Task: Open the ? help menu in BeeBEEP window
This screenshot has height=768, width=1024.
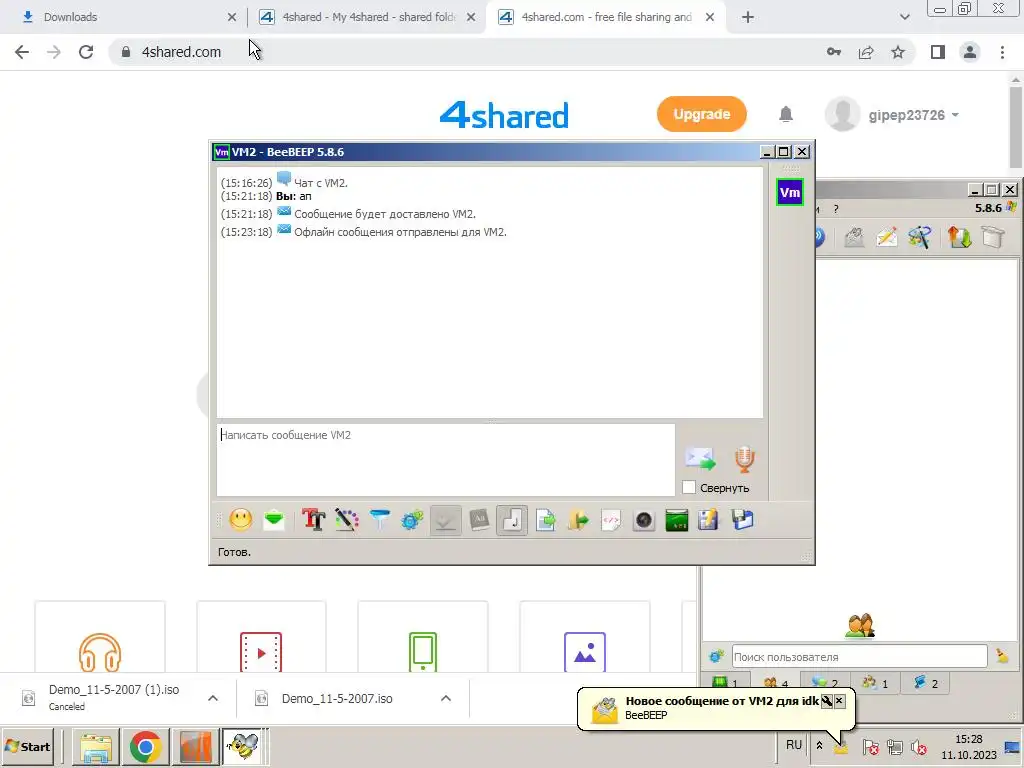Action: click(x=836, y=209)
